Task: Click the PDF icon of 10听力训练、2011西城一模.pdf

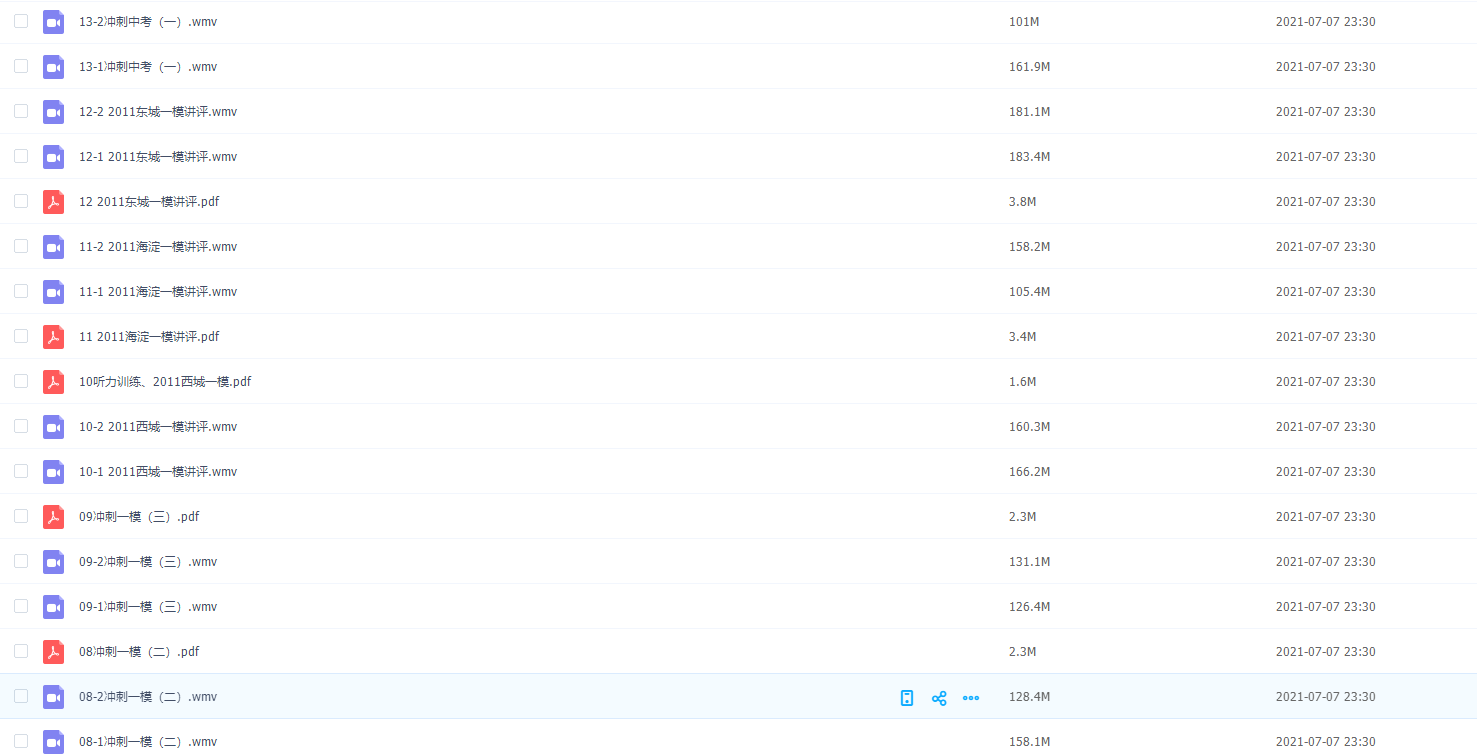Action: (x=53, y=382)
